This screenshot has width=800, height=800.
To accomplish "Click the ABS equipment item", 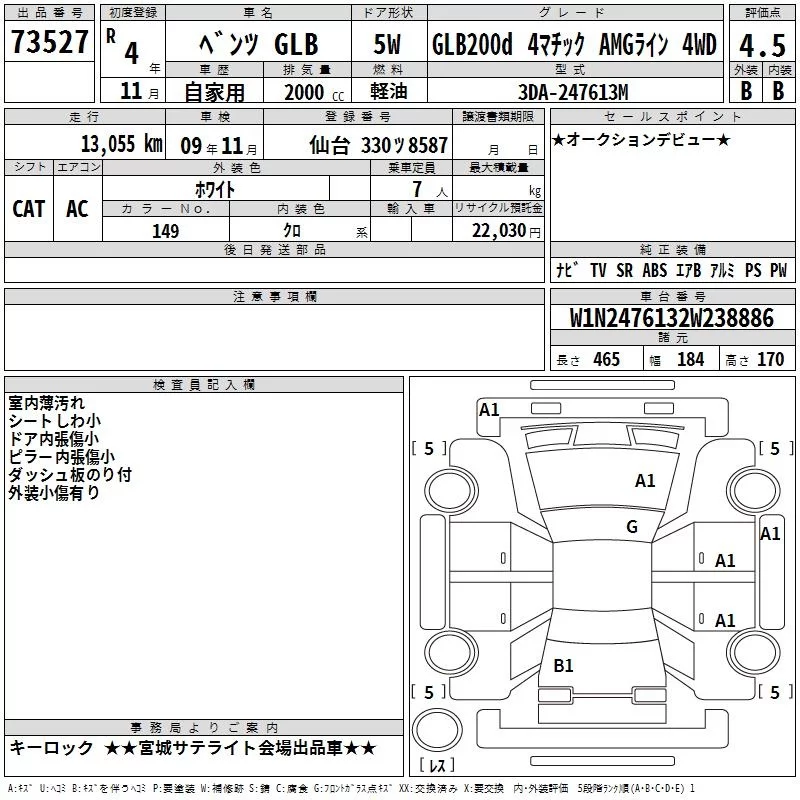I will click(654, 270).
